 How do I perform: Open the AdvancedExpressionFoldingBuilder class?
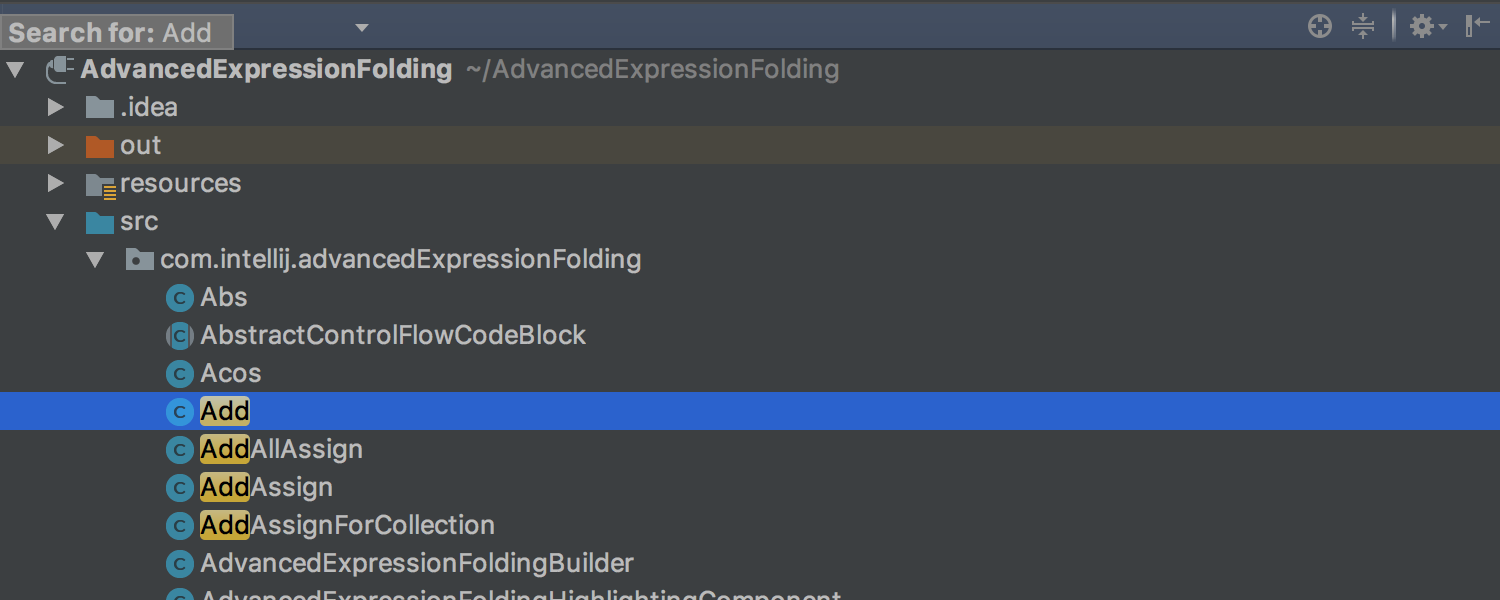point(416,563)
